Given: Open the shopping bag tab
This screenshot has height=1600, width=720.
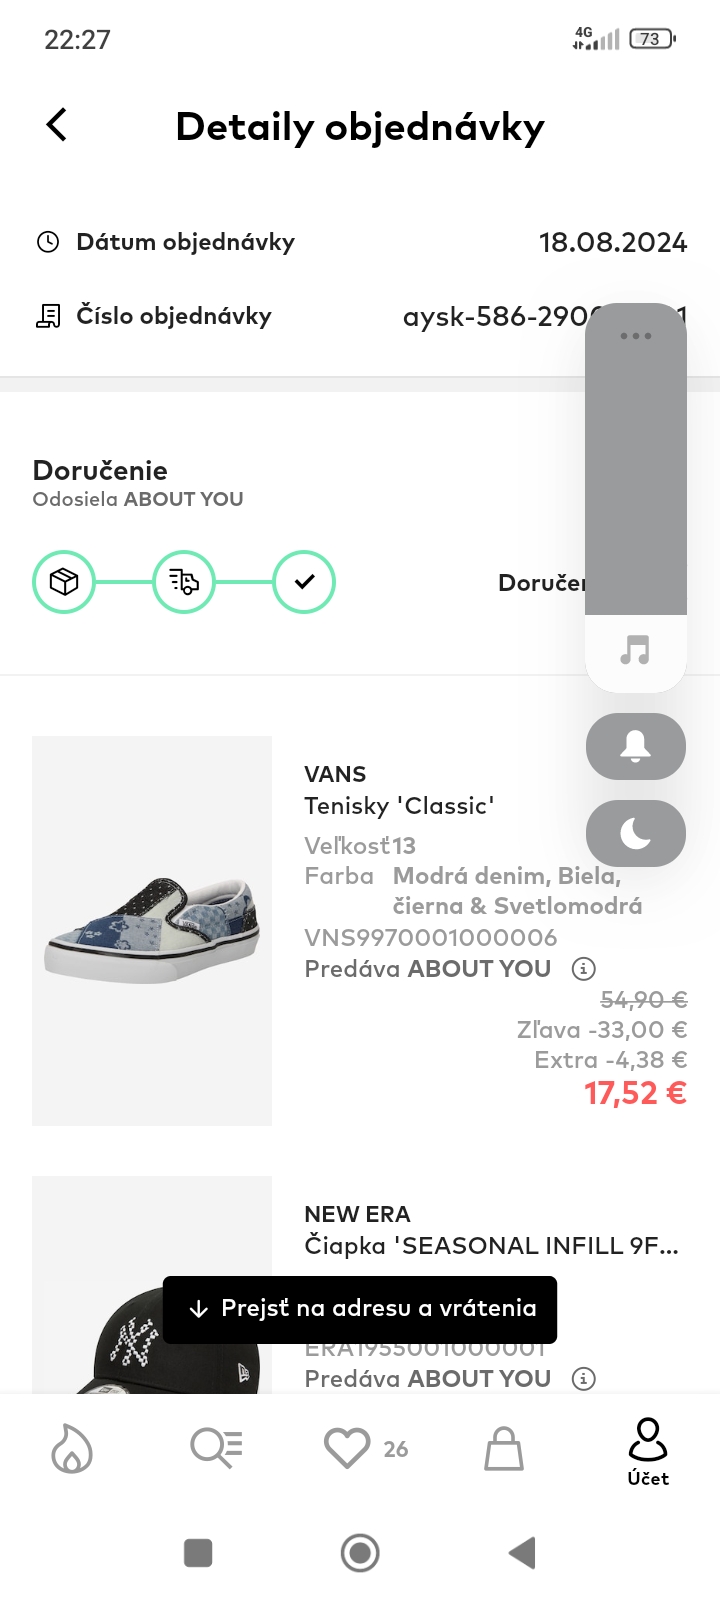Looking at the screenshot, I should 504,1448.
